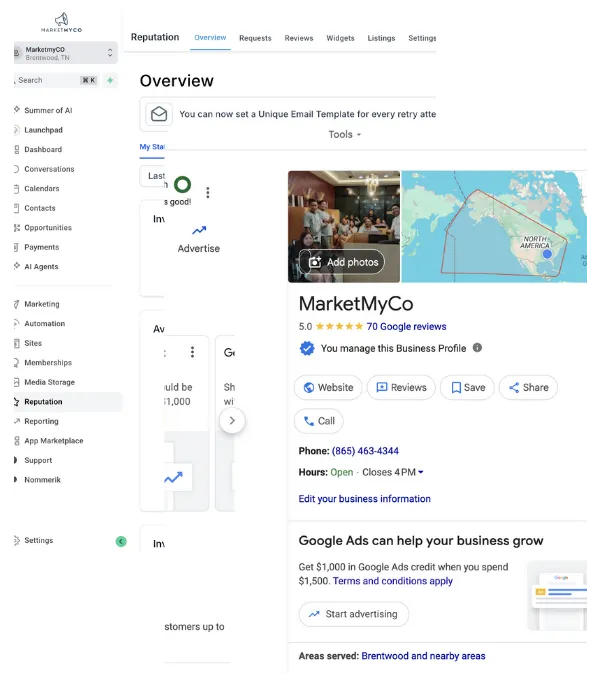This screenshot has height=700, width=600.
Task: Click Google Ads preview illustration
Action: coord(557,595)
